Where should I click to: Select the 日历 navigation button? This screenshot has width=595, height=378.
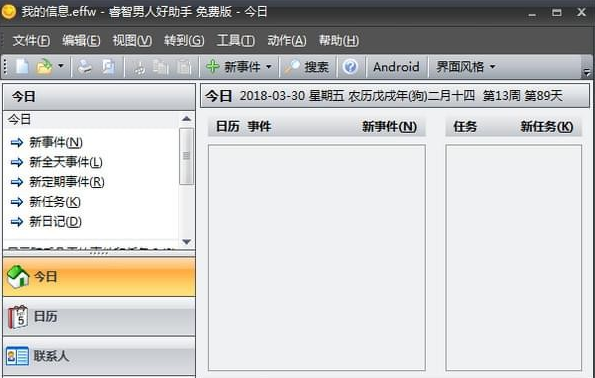point(99,317)
